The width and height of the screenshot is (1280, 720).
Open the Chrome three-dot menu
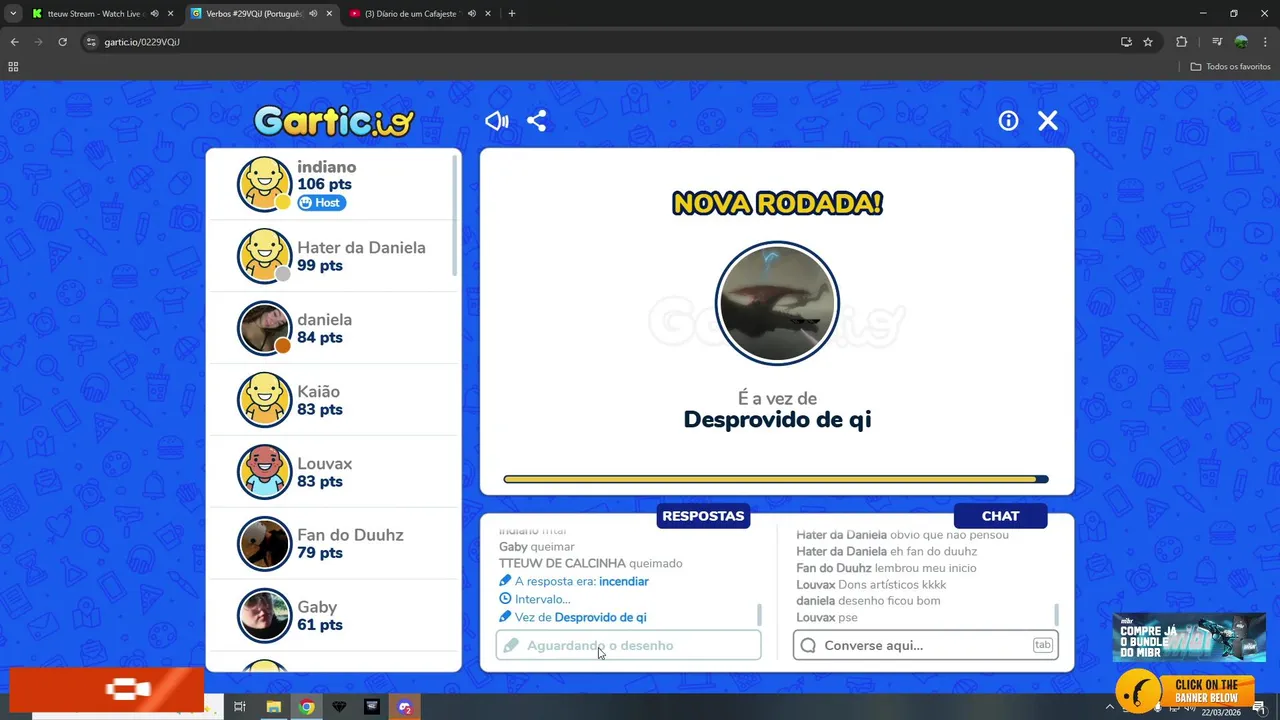pyautogui.click(x=1264, y=42)
